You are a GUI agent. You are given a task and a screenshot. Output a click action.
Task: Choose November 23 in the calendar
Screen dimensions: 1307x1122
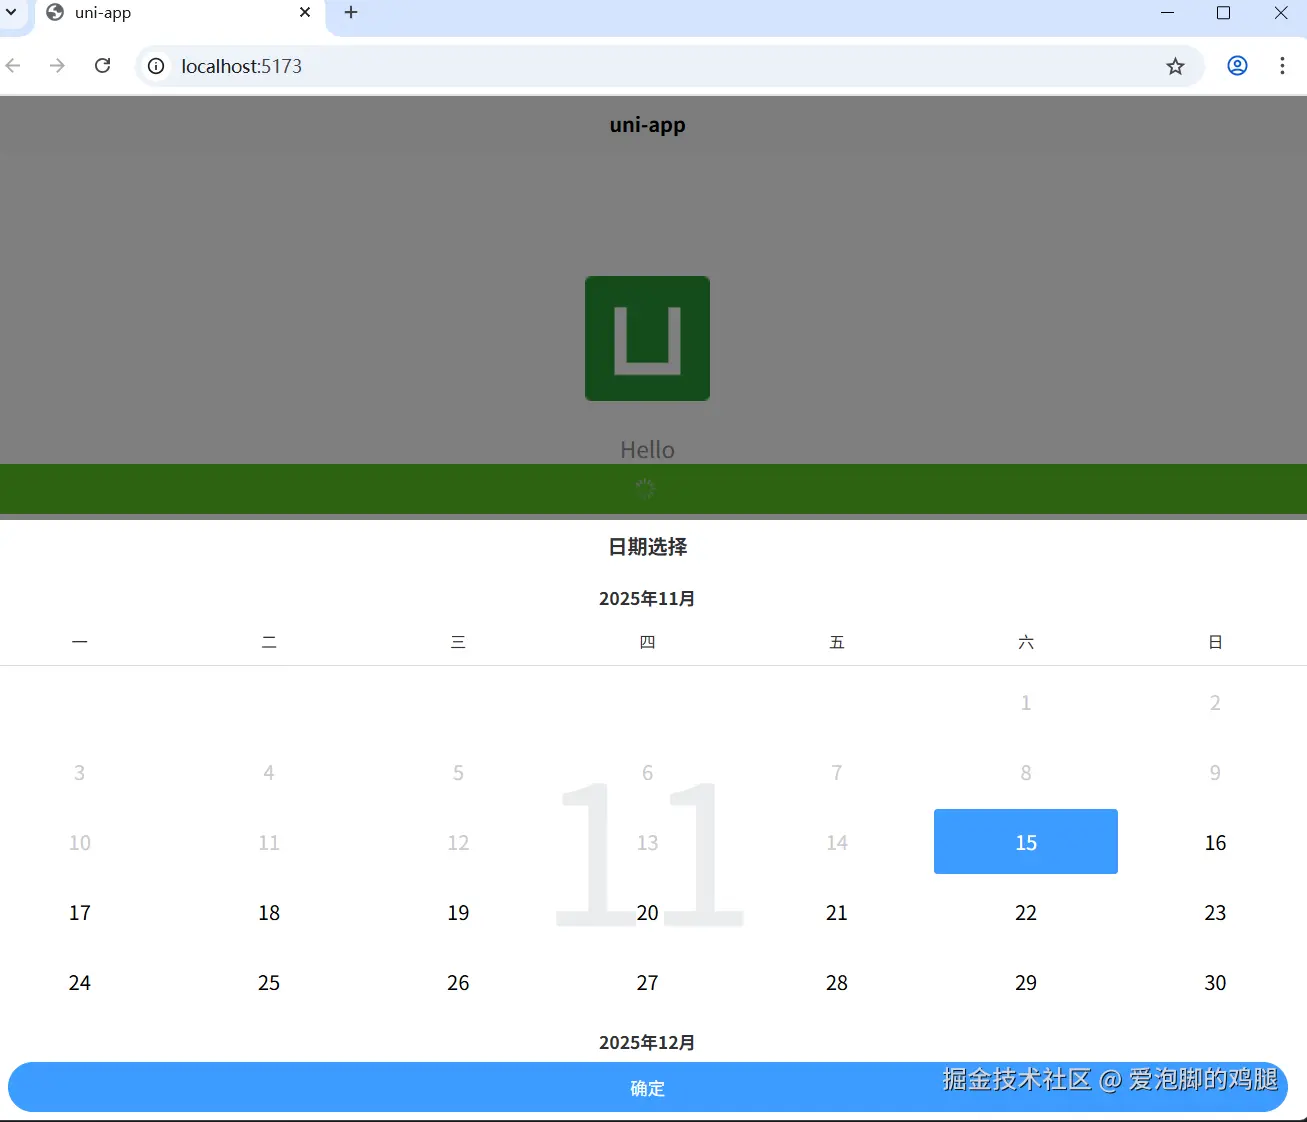(x=1215, y=913)
